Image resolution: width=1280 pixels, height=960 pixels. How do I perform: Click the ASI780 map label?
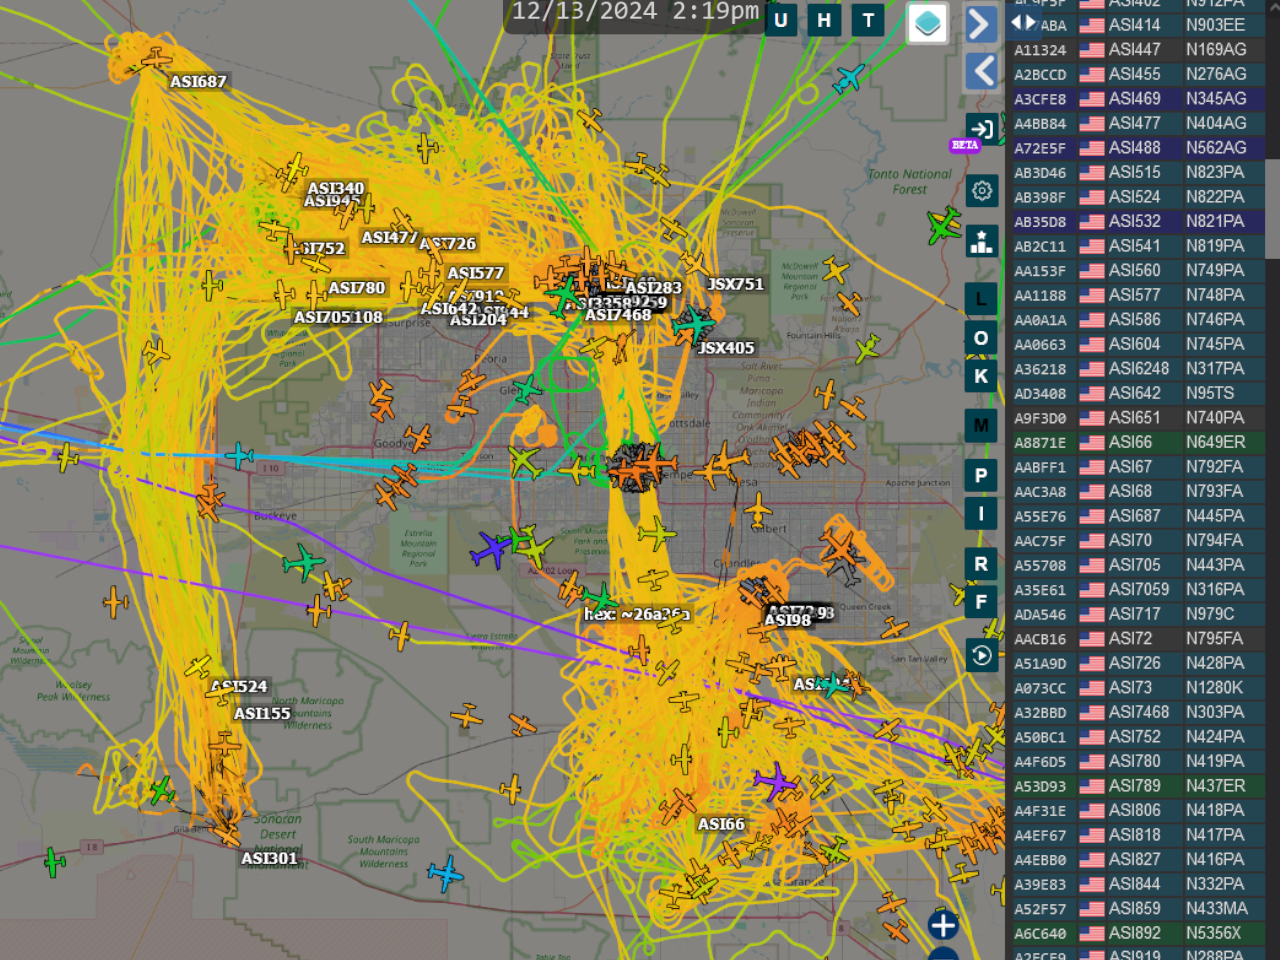point(357,288)
